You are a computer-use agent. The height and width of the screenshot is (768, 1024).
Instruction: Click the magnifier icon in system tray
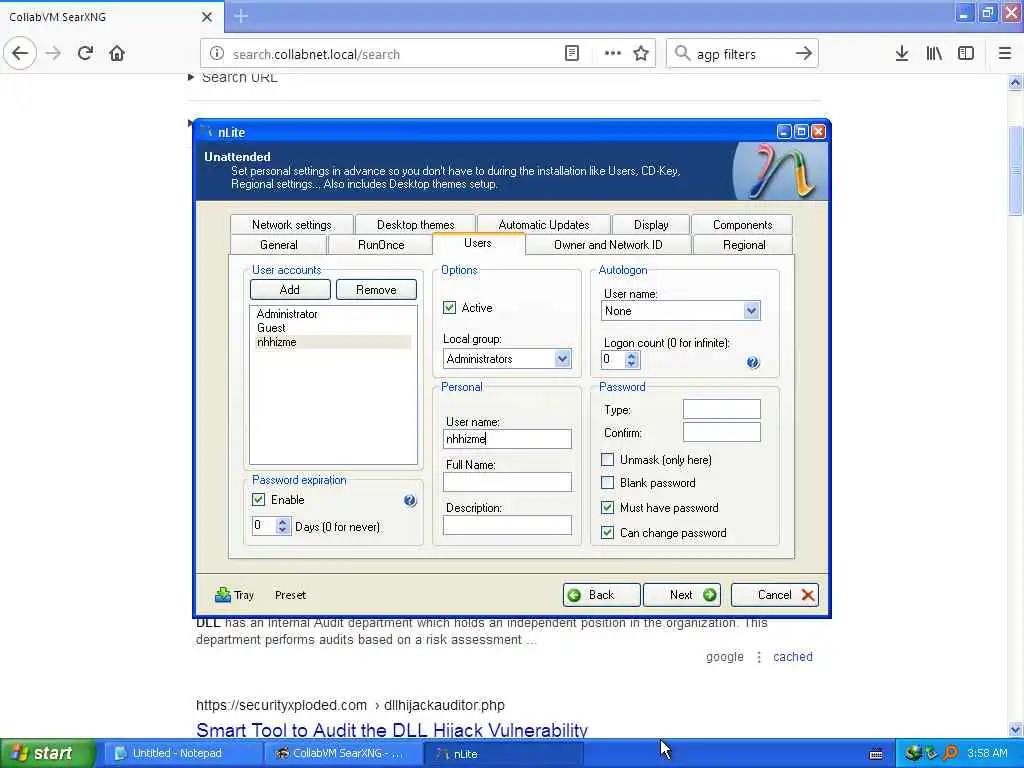[951, 753]
